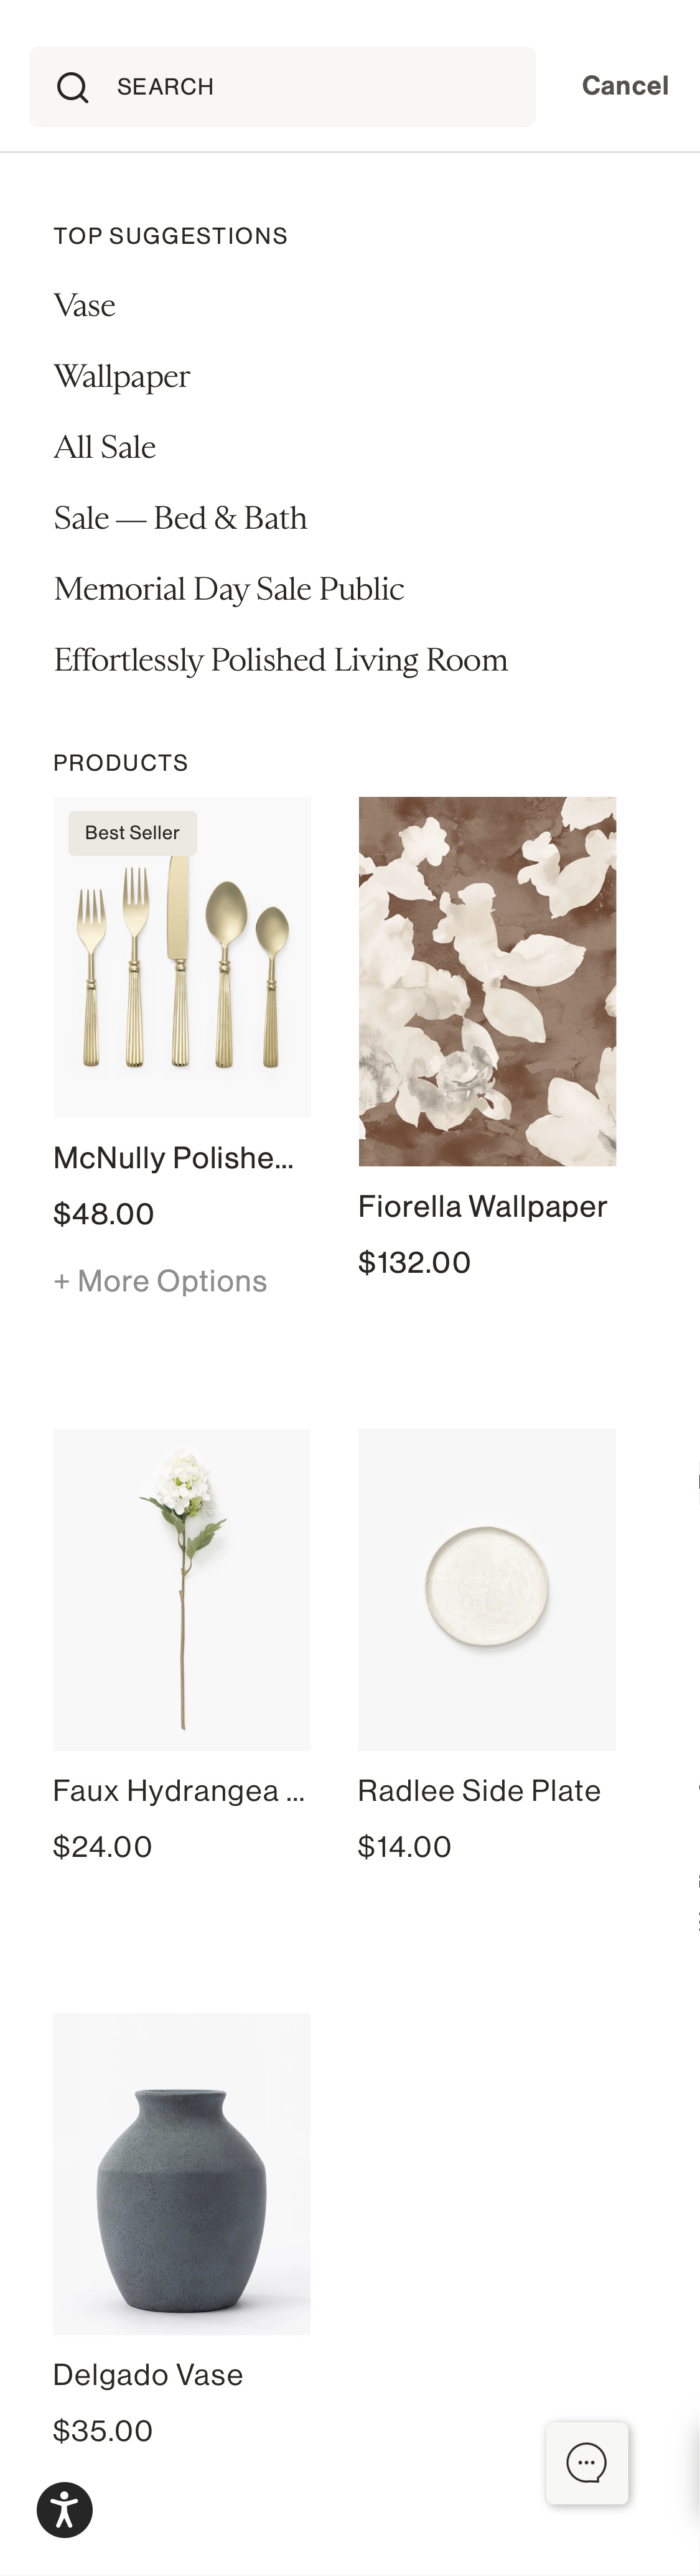This screenshot has width=700, height=2576.
Task: Click the search magnifier icon
Action: tap(72, 87)
